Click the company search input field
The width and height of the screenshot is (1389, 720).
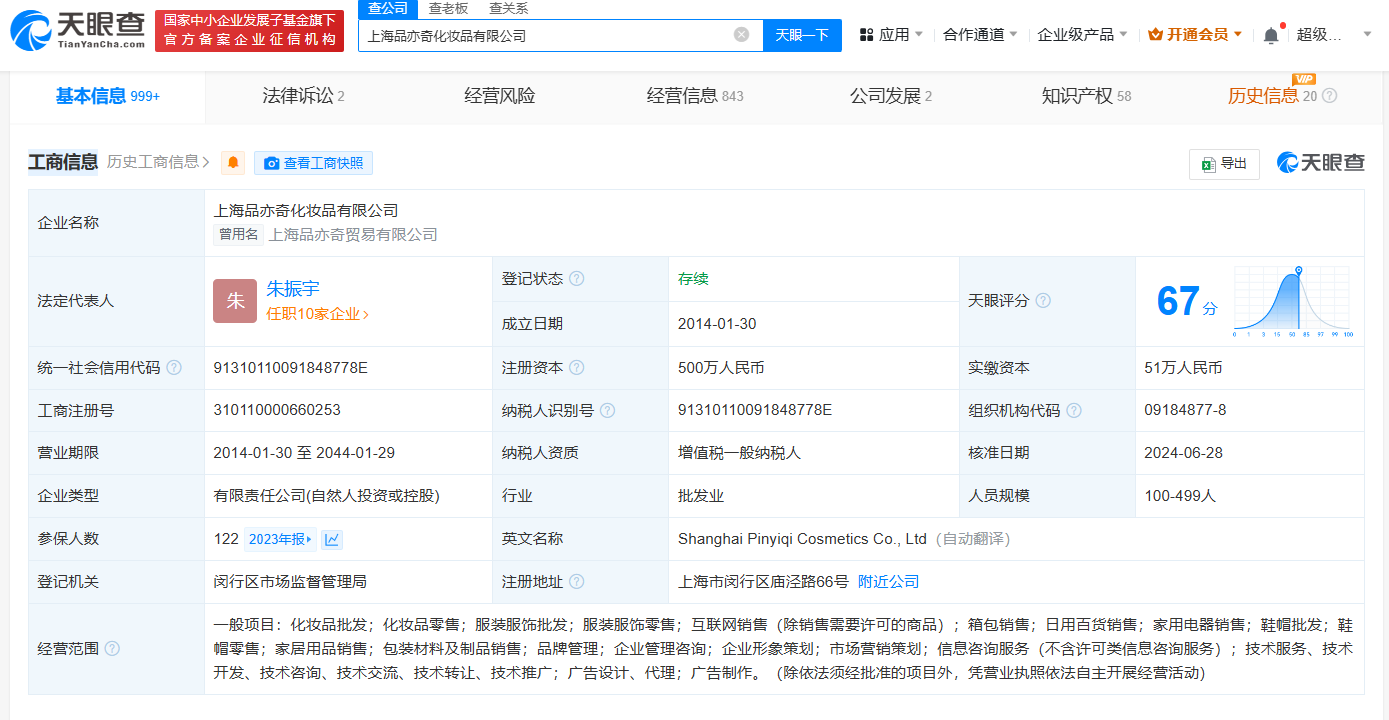point(550,35)
